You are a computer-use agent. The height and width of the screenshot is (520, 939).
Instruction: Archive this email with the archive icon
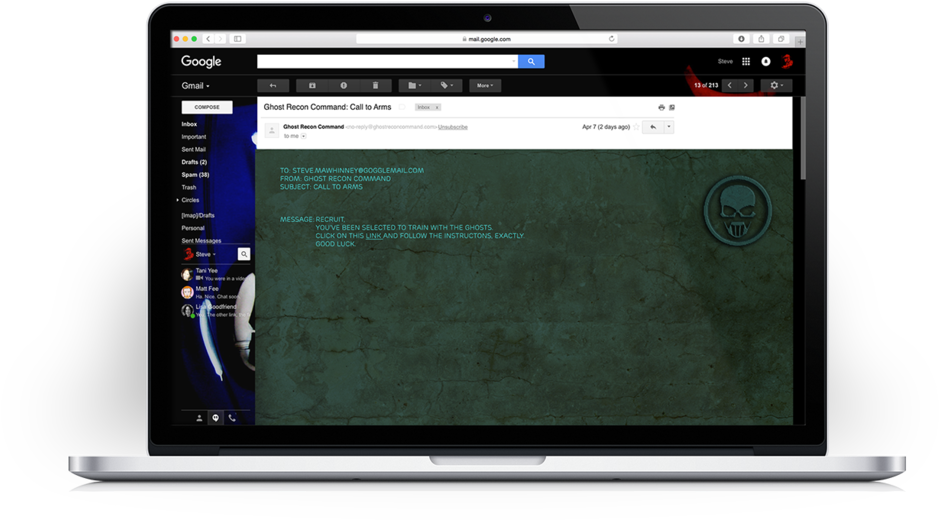[312, 86]
